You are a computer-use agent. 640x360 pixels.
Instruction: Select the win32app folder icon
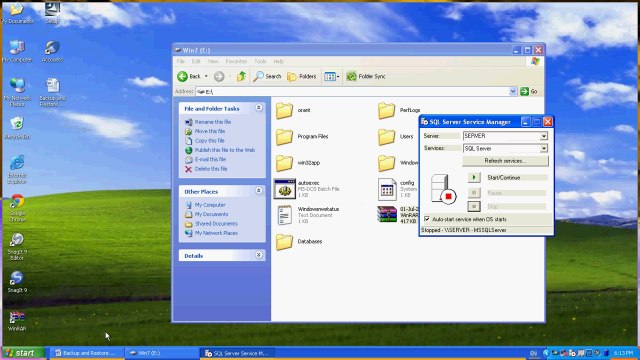(x=284, y=163)
